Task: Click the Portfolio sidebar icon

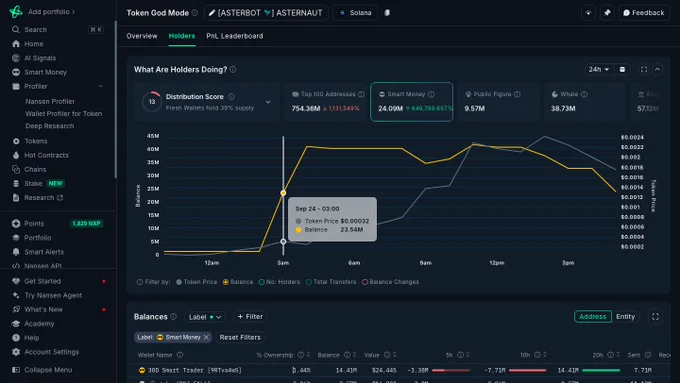Action: 16,238
